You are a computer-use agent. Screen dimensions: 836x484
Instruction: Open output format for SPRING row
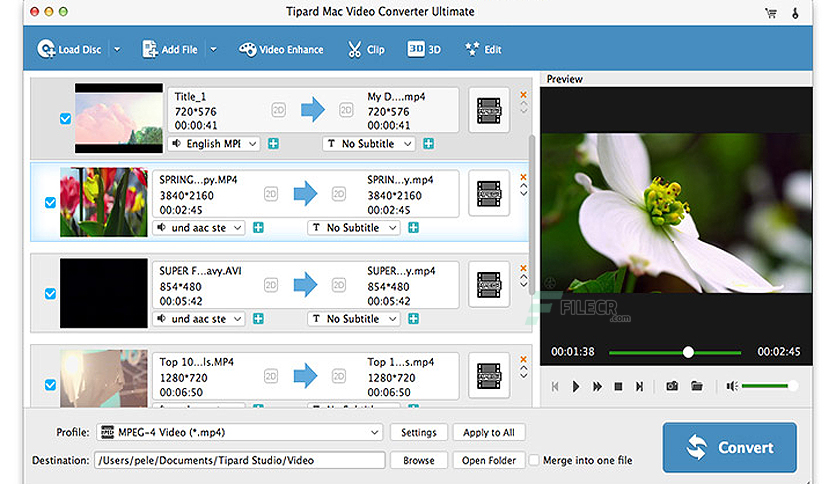pyautogui.click(x=489, y=194)
